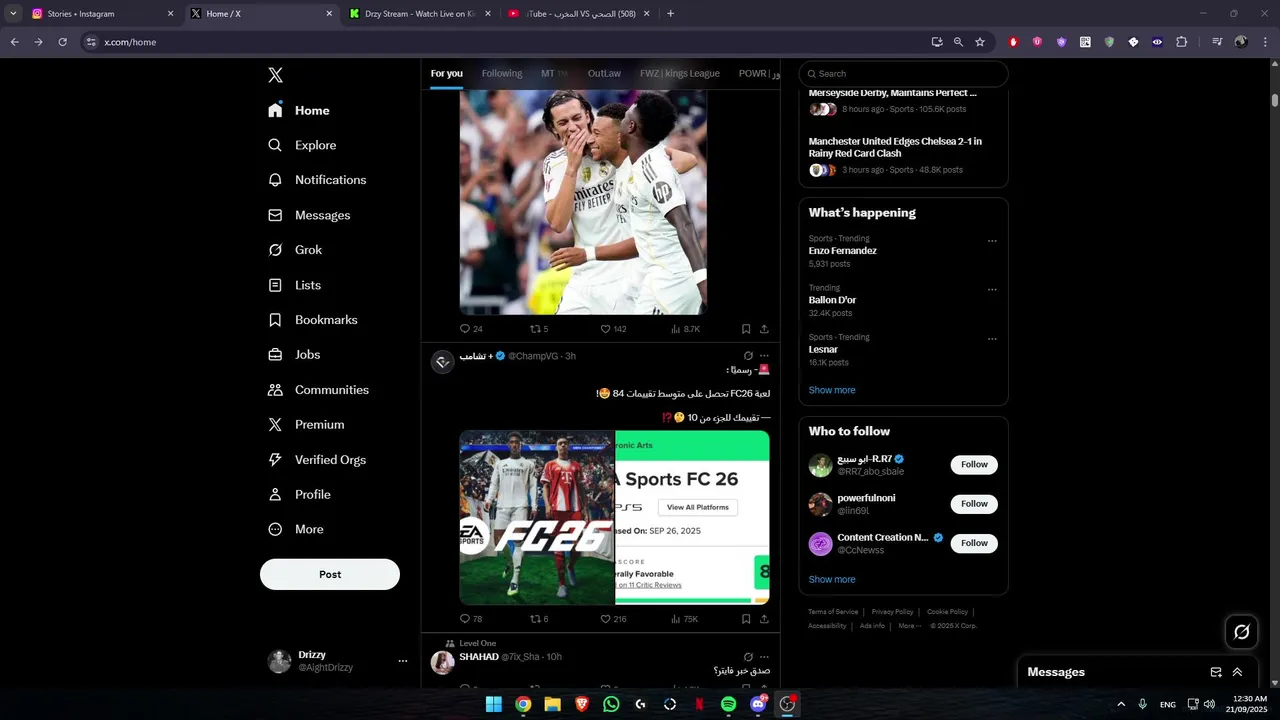
Task: Bookmark the FC26 ChampVG post
Action: [746, 619]
